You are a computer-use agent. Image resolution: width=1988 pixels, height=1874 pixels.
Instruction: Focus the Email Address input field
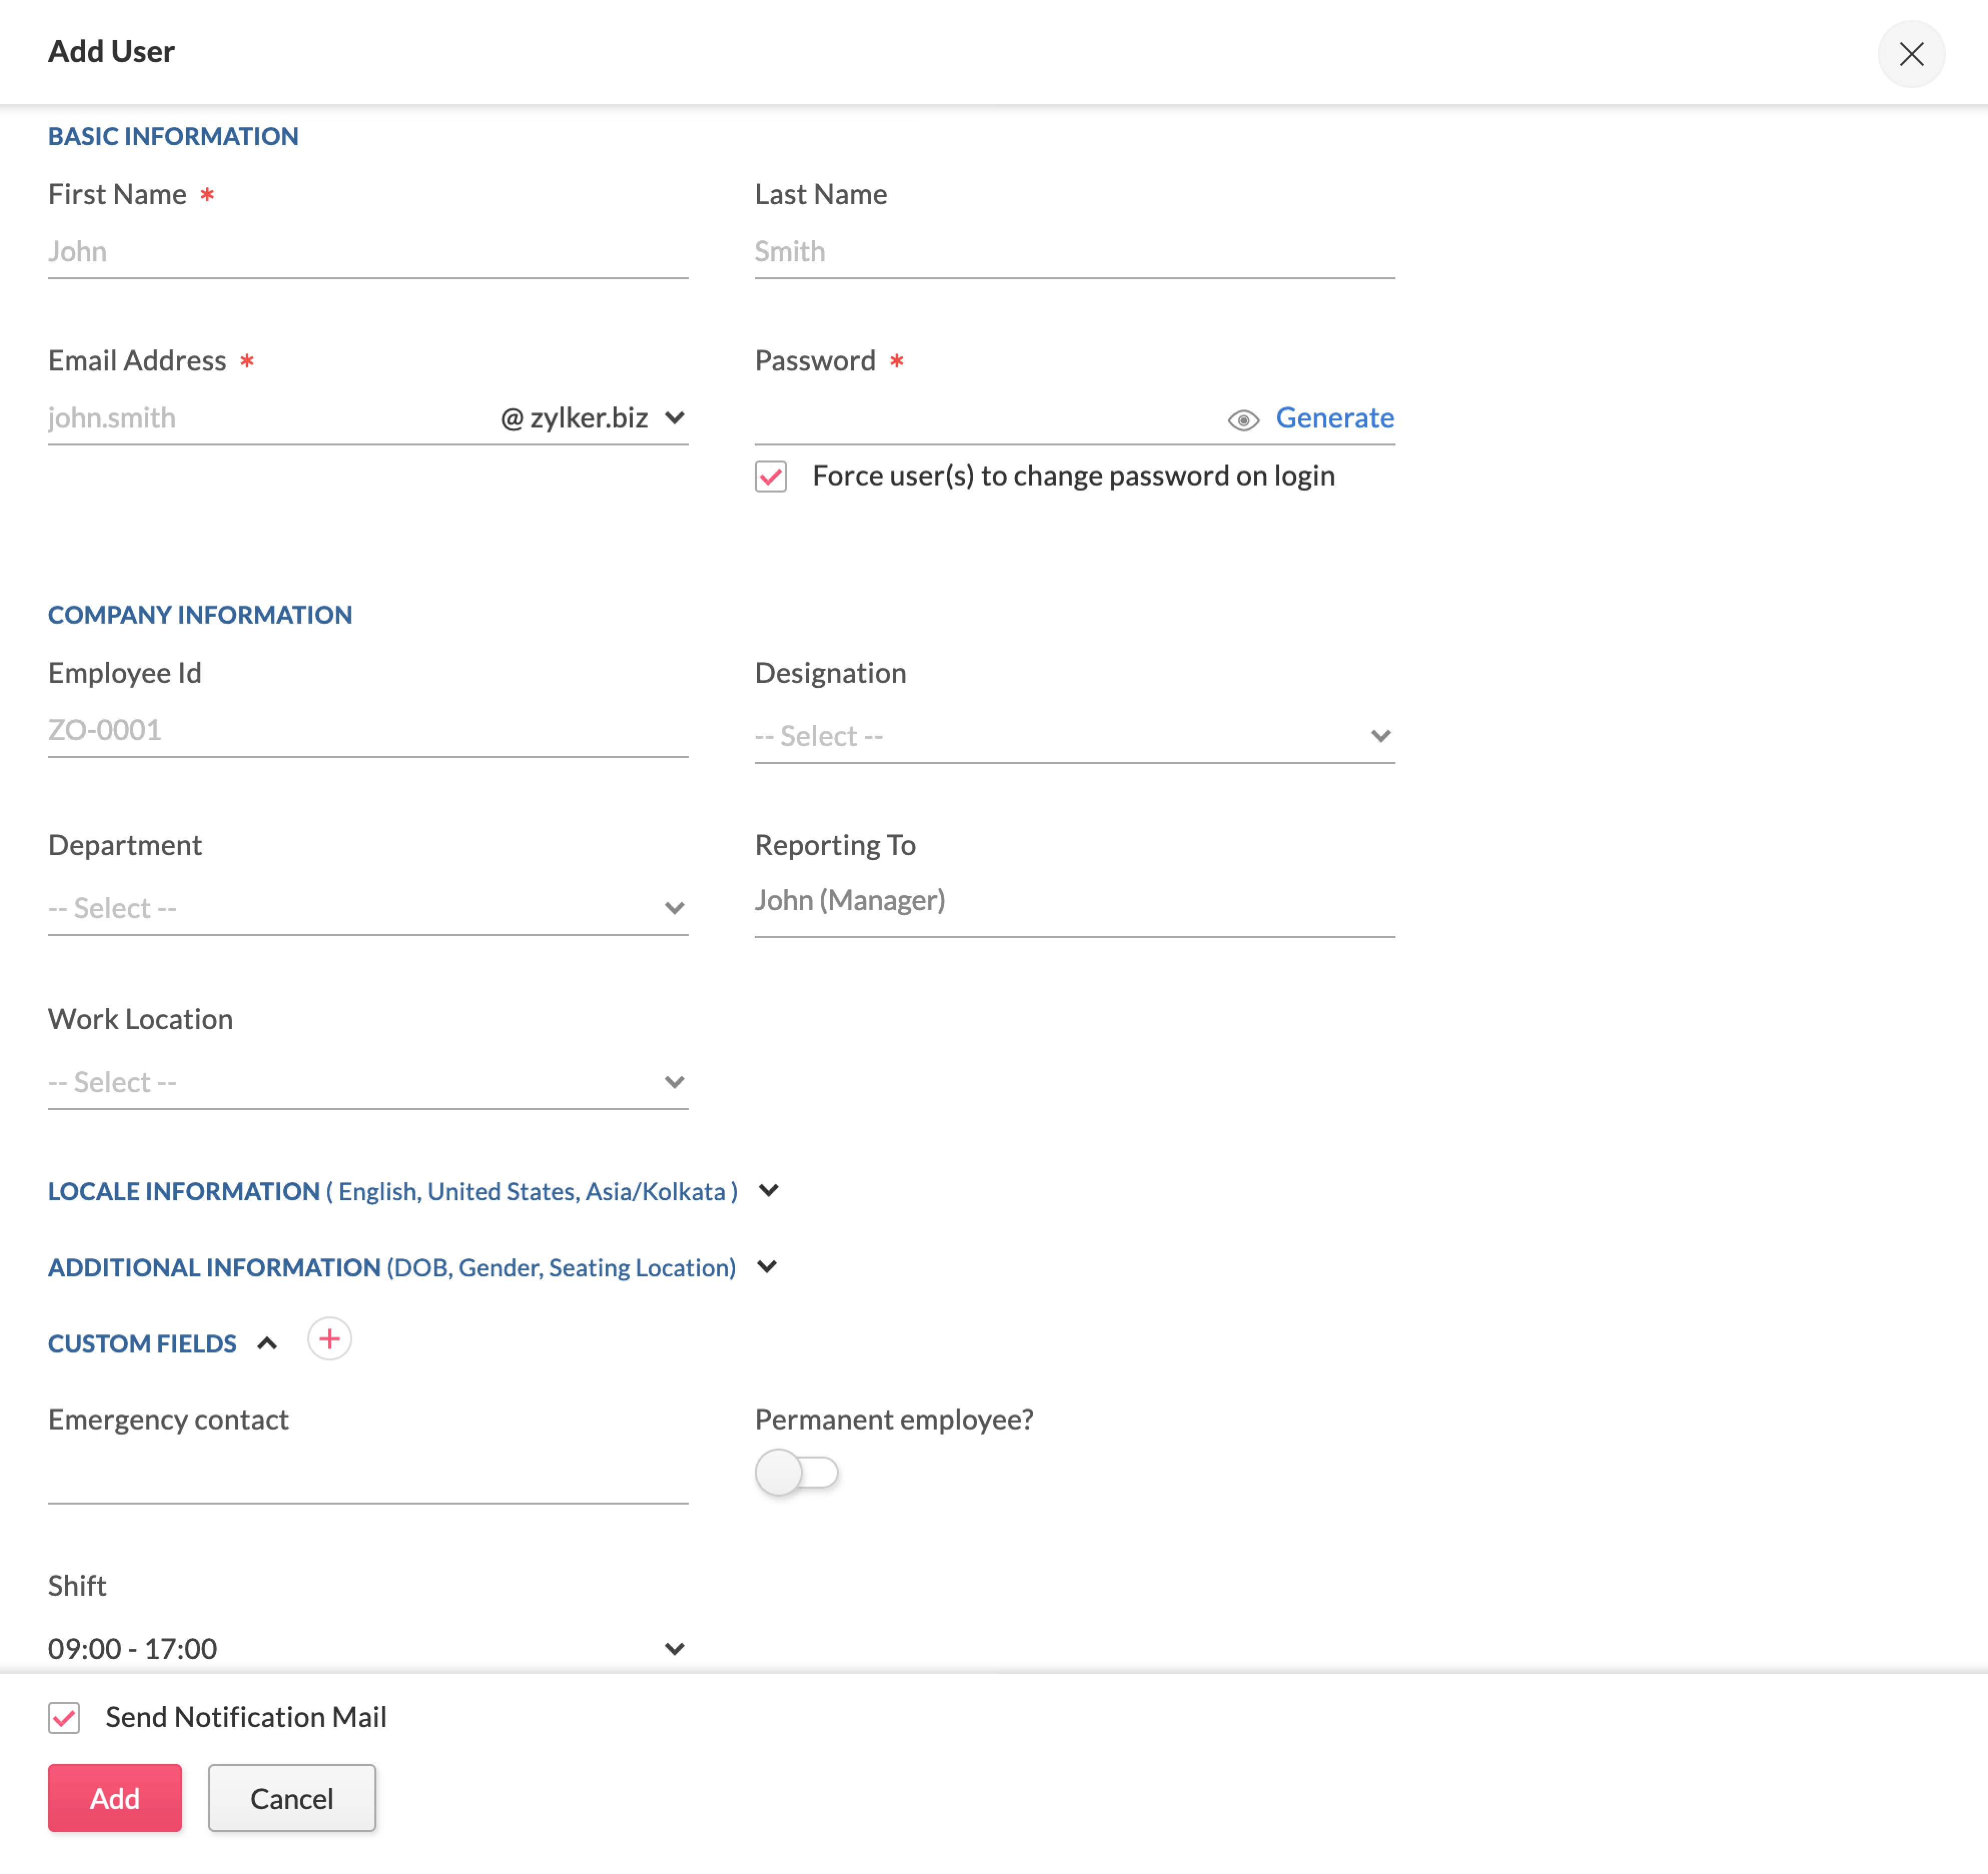[x=270, y=418]
